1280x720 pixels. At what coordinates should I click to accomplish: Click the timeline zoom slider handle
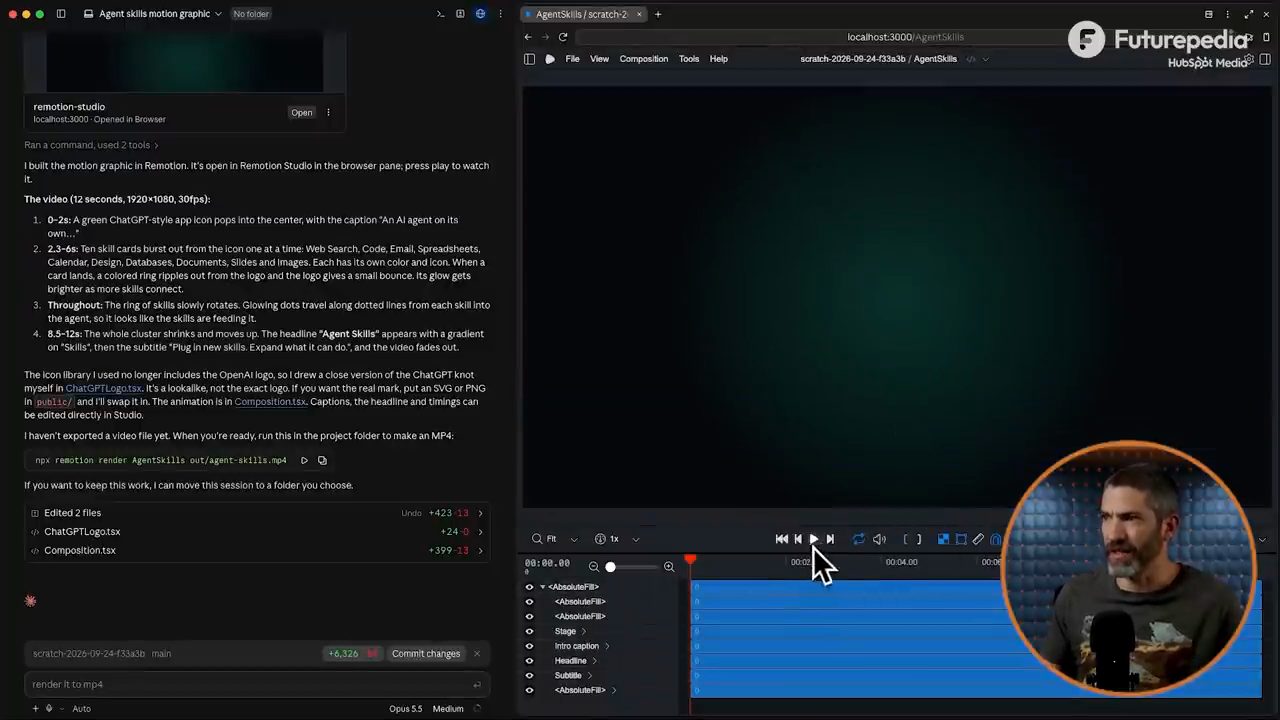point(610,567)
